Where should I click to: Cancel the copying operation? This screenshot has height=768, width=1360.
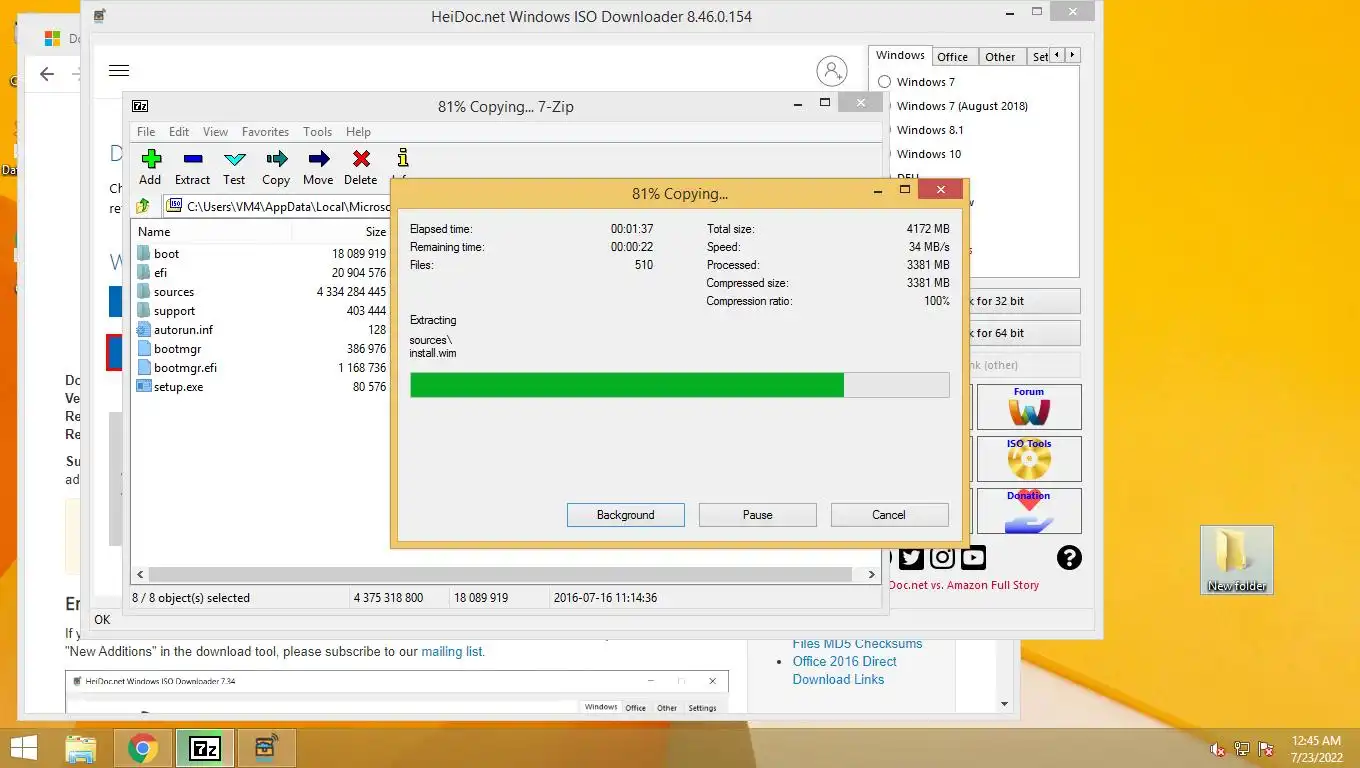coord(889,515)
